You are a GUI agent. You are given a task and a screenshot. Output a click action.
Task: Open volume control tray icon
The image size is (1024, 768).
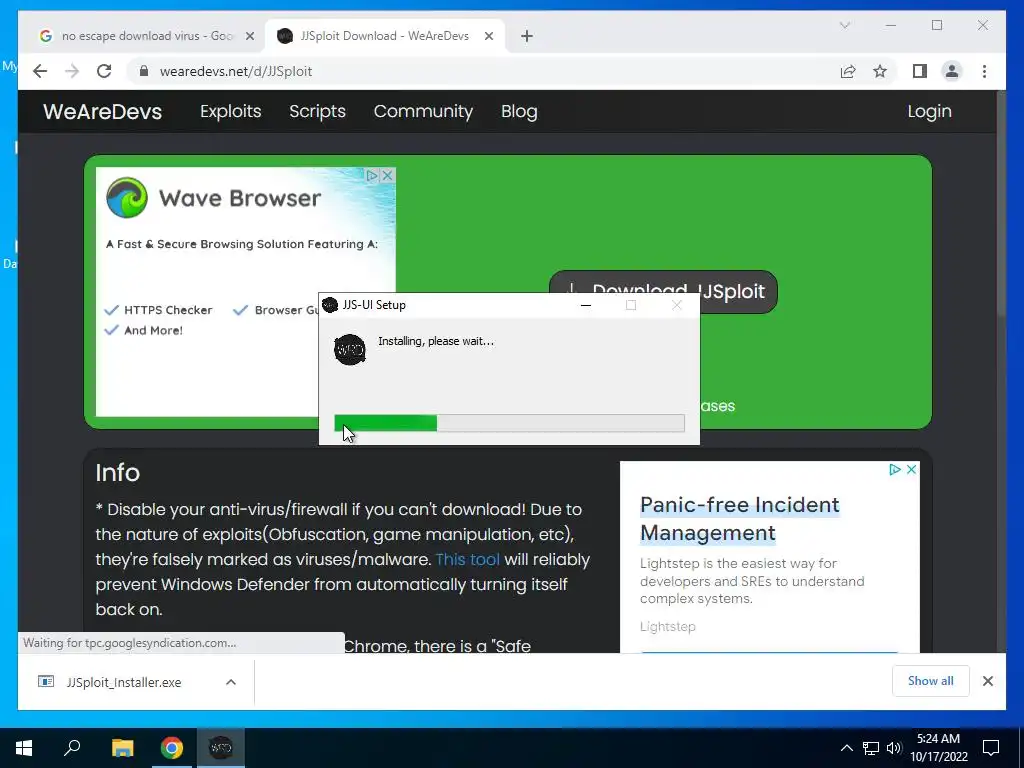894,748
